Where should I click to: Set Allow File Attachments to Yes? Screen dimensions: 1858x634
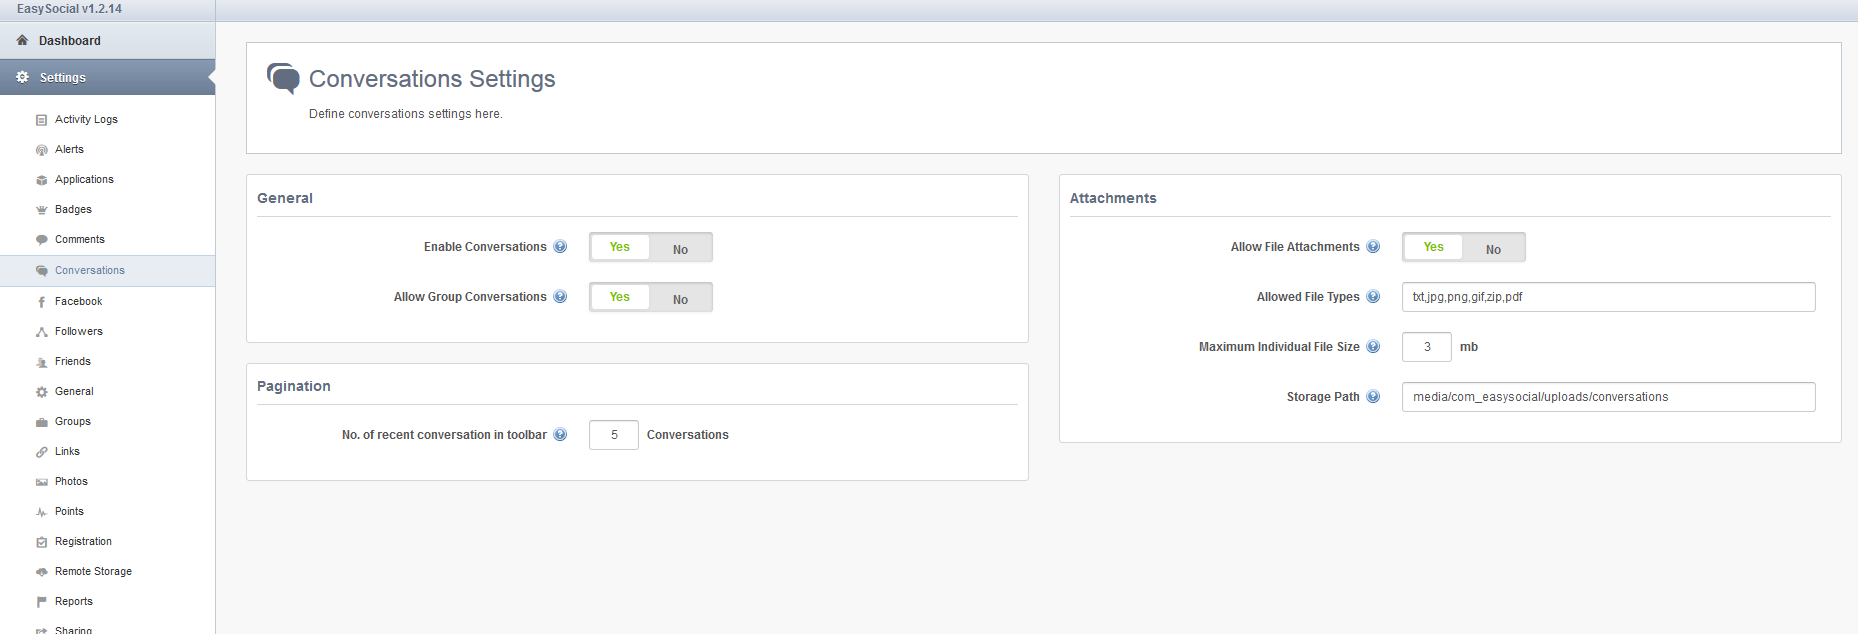point(1433,247)
